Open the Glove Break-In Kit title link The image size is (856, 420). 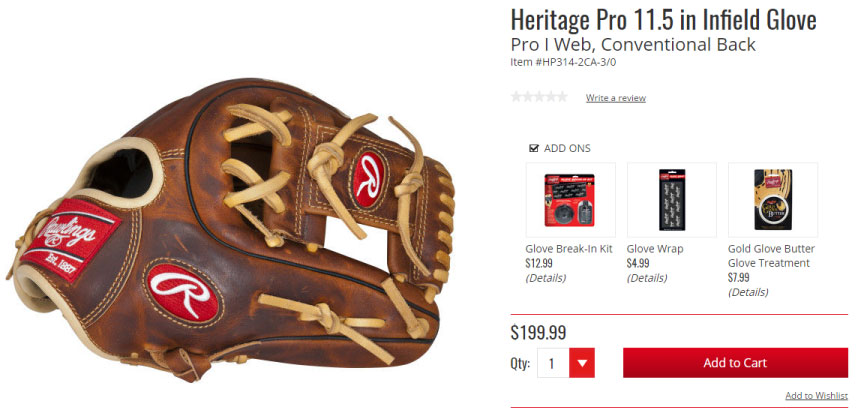[x=569, y=249]
